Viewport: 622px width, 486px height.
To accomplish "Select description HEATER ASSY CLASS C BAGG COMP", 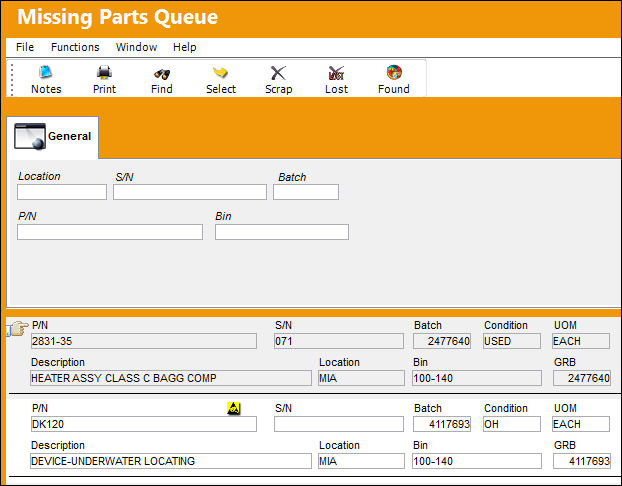I will click(x=171, y=378).
